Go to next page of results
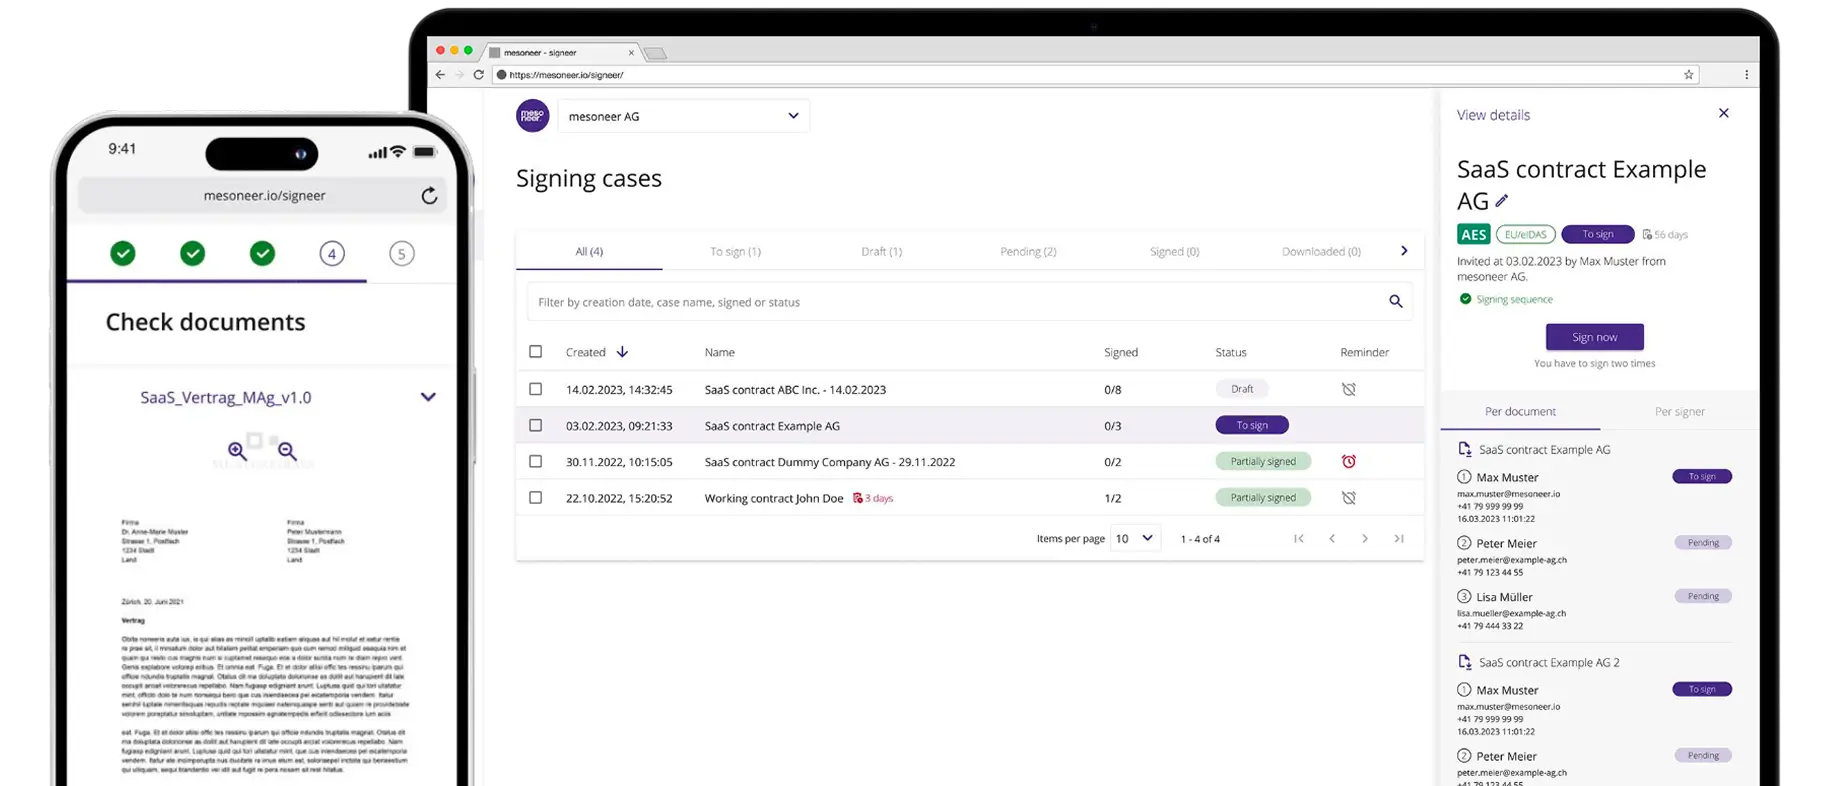This screenshot has height=786, width=1839. 1365,539
